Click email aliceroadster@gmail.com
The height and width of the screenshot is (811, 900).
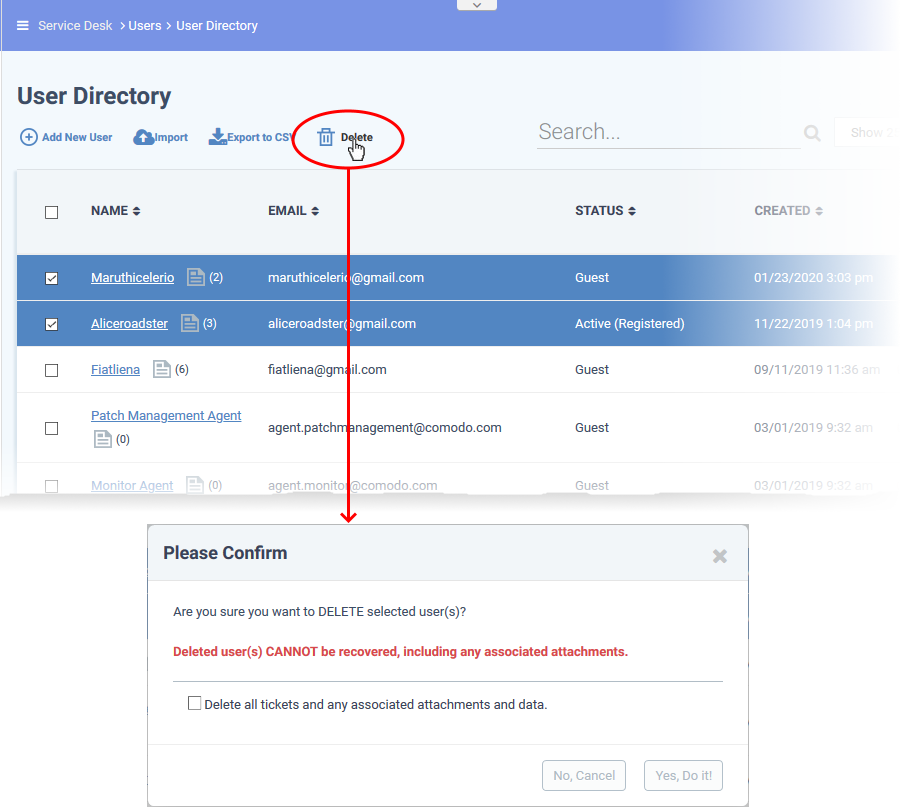pyautogui.click(x=342, y=323)
